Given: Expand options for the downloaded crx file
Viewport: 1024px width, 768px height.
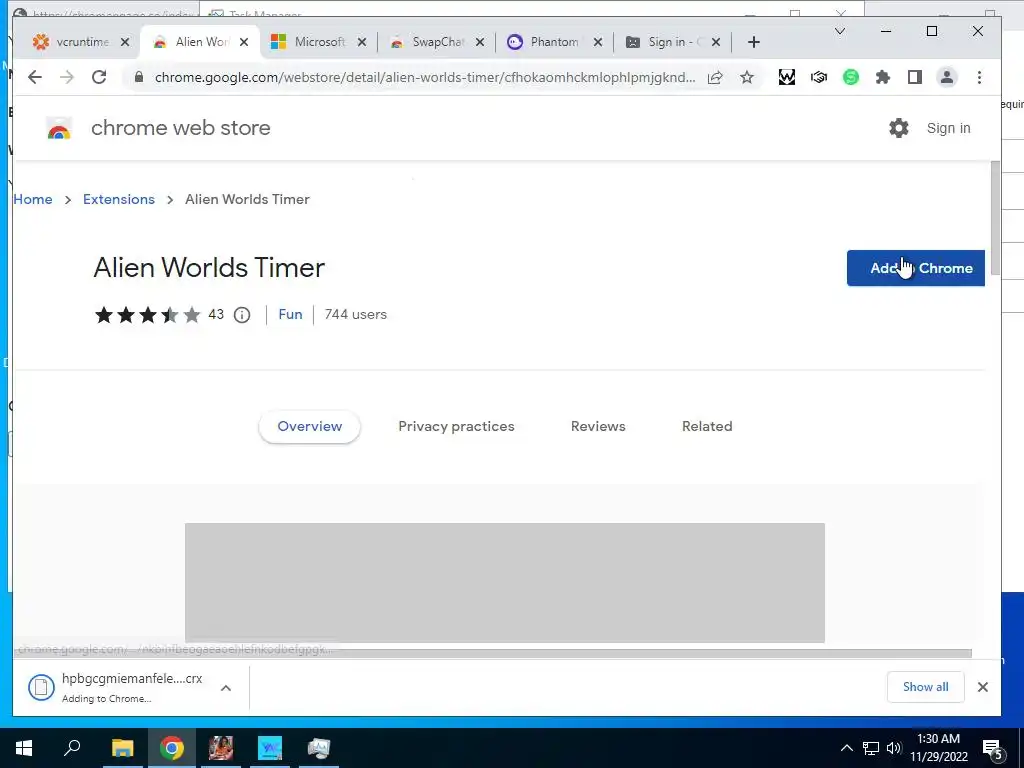Looking at the screenshot, I should (226, 688).
